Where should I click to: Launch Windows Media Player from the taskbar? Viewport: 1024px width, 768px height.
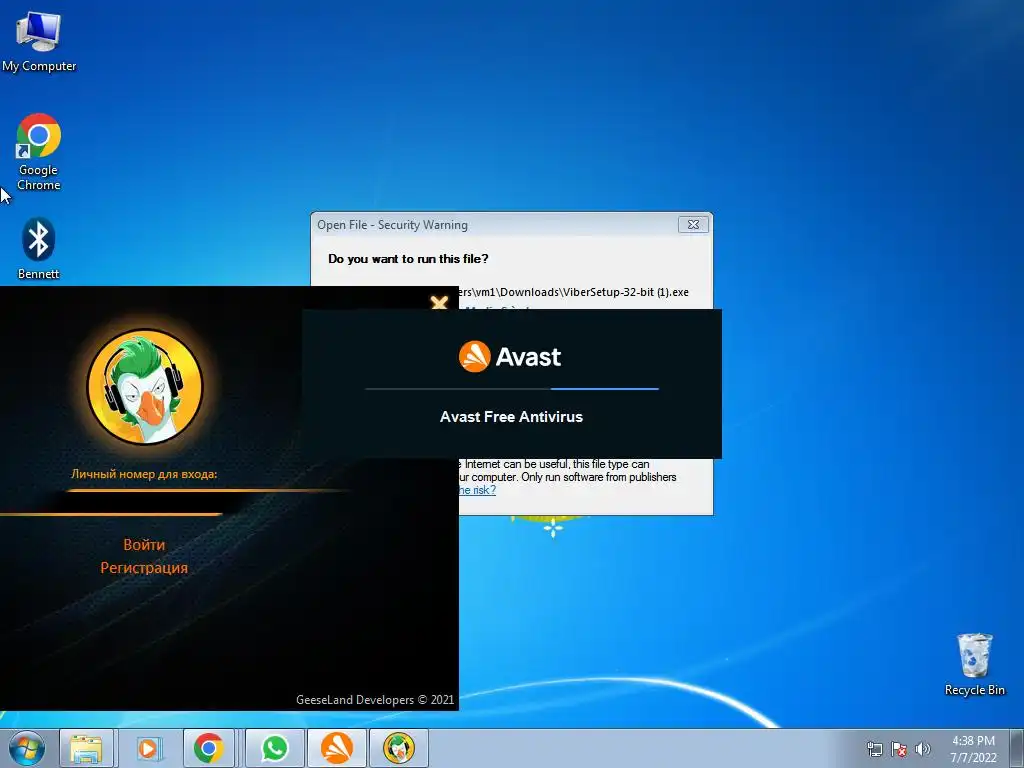point(148,748)
